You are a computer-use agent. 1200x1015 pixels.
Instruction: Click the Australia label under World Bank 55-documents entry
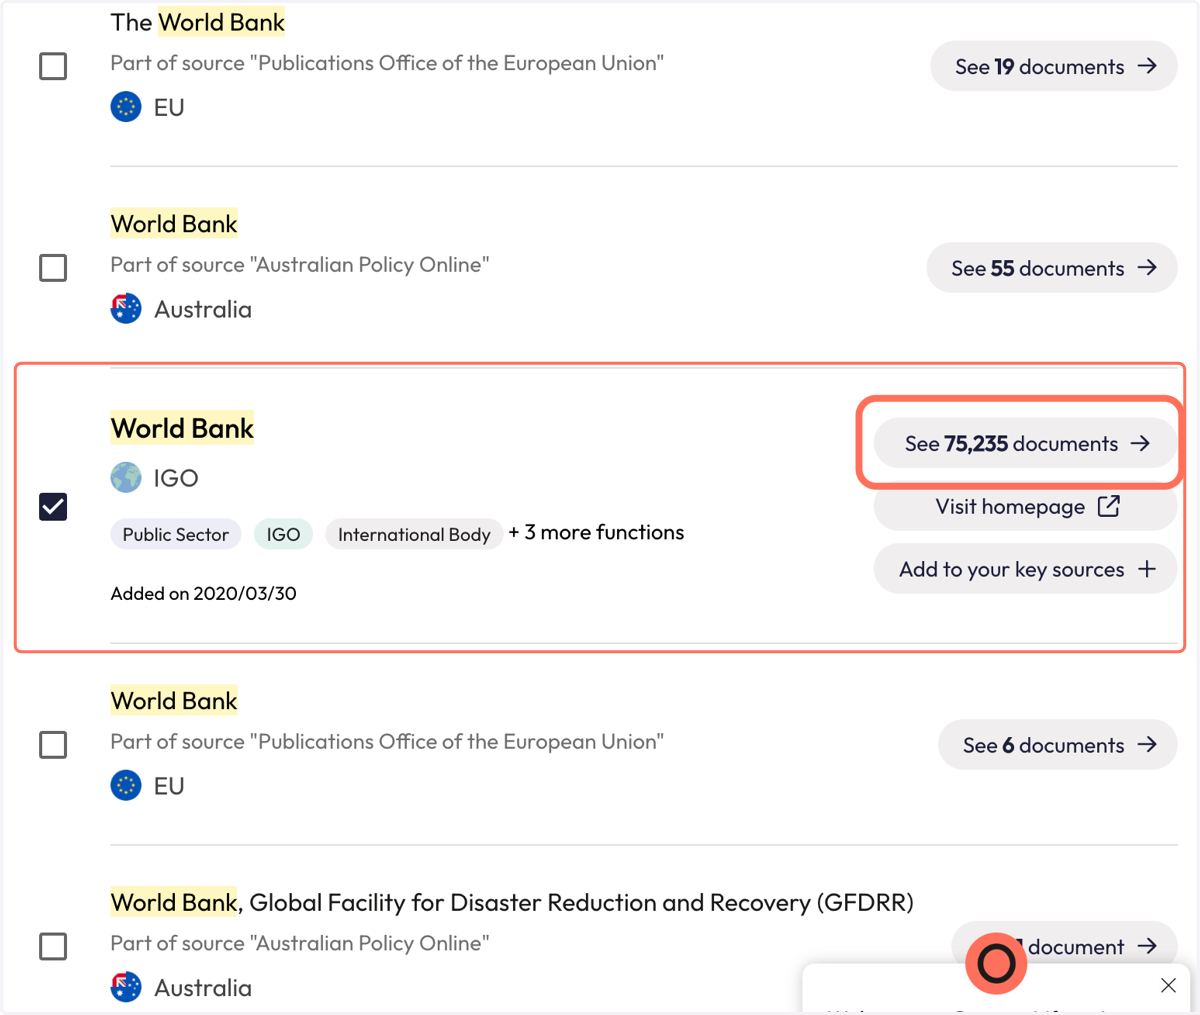203,309
